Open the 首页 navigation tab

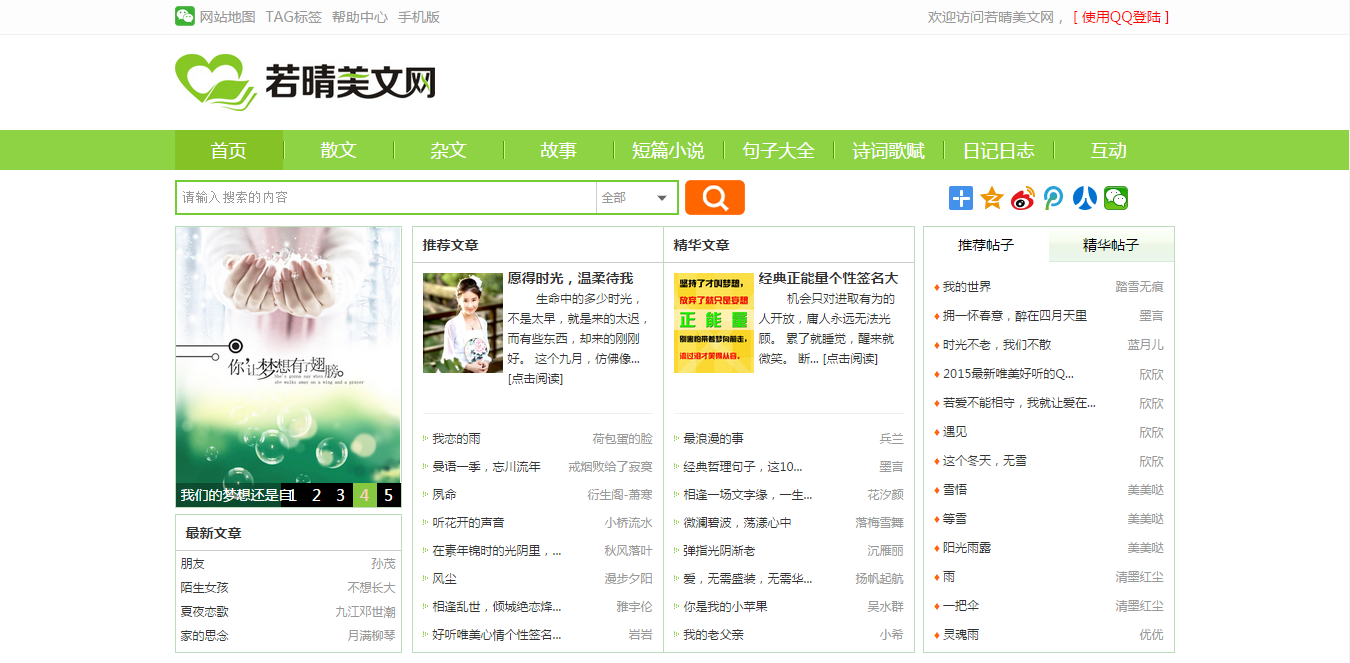229,150
